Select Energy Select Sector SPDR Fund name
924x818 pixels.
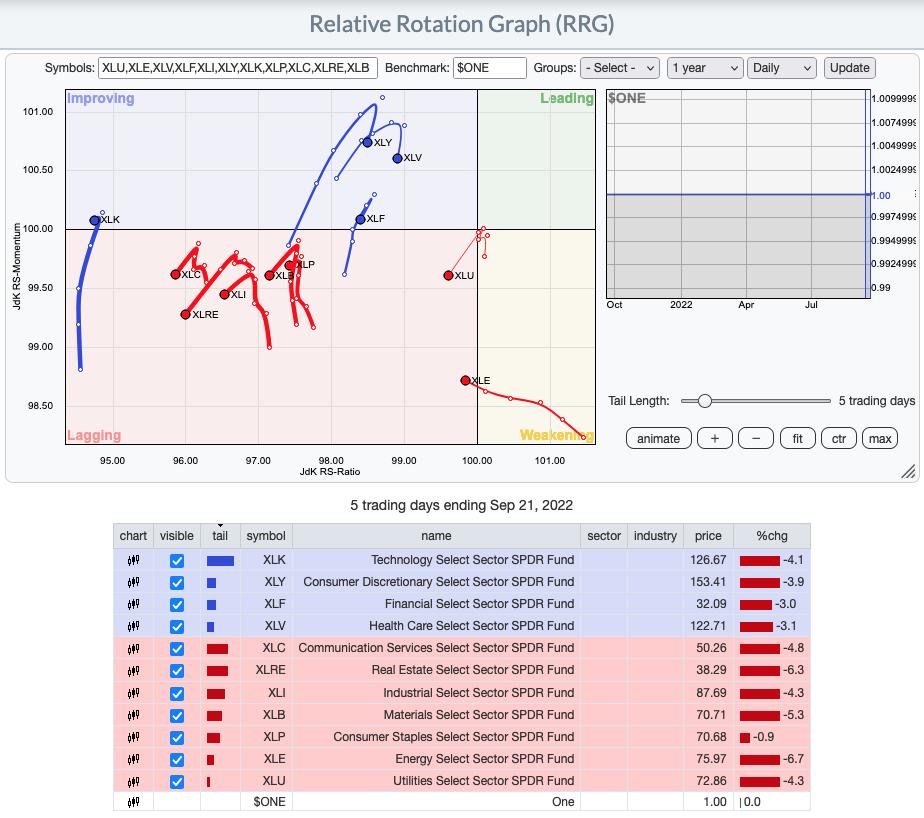(x=484, y=758)
